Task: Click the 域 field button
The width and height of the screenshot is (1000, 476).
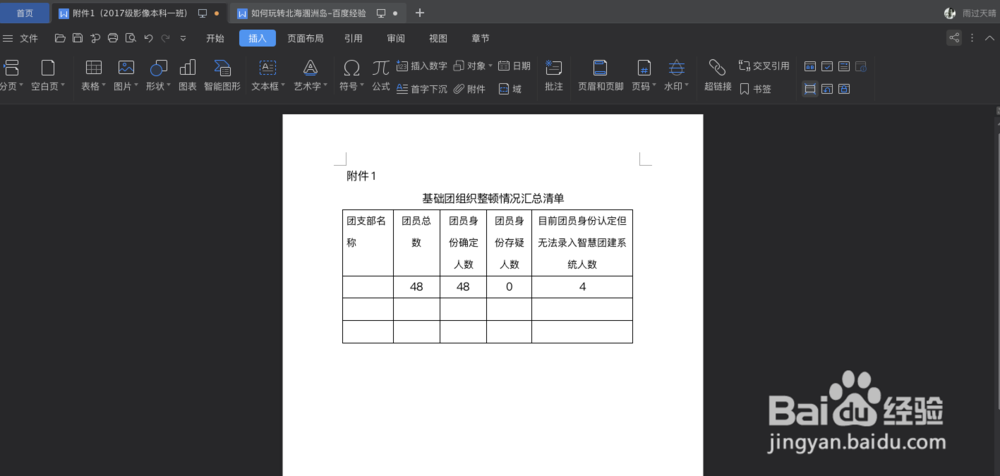Action: click(x=510, y=89)
